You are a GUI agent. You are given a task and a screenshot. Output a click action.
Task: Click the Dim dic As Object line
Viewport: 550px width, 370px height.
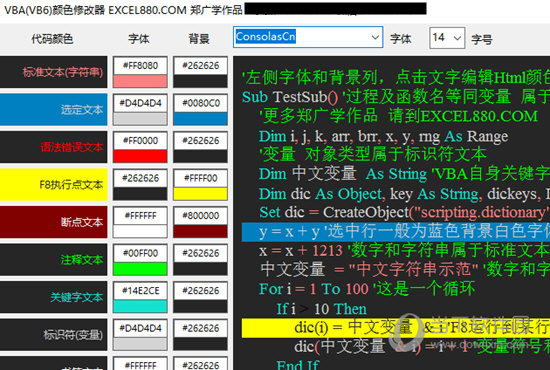point(404,194)
